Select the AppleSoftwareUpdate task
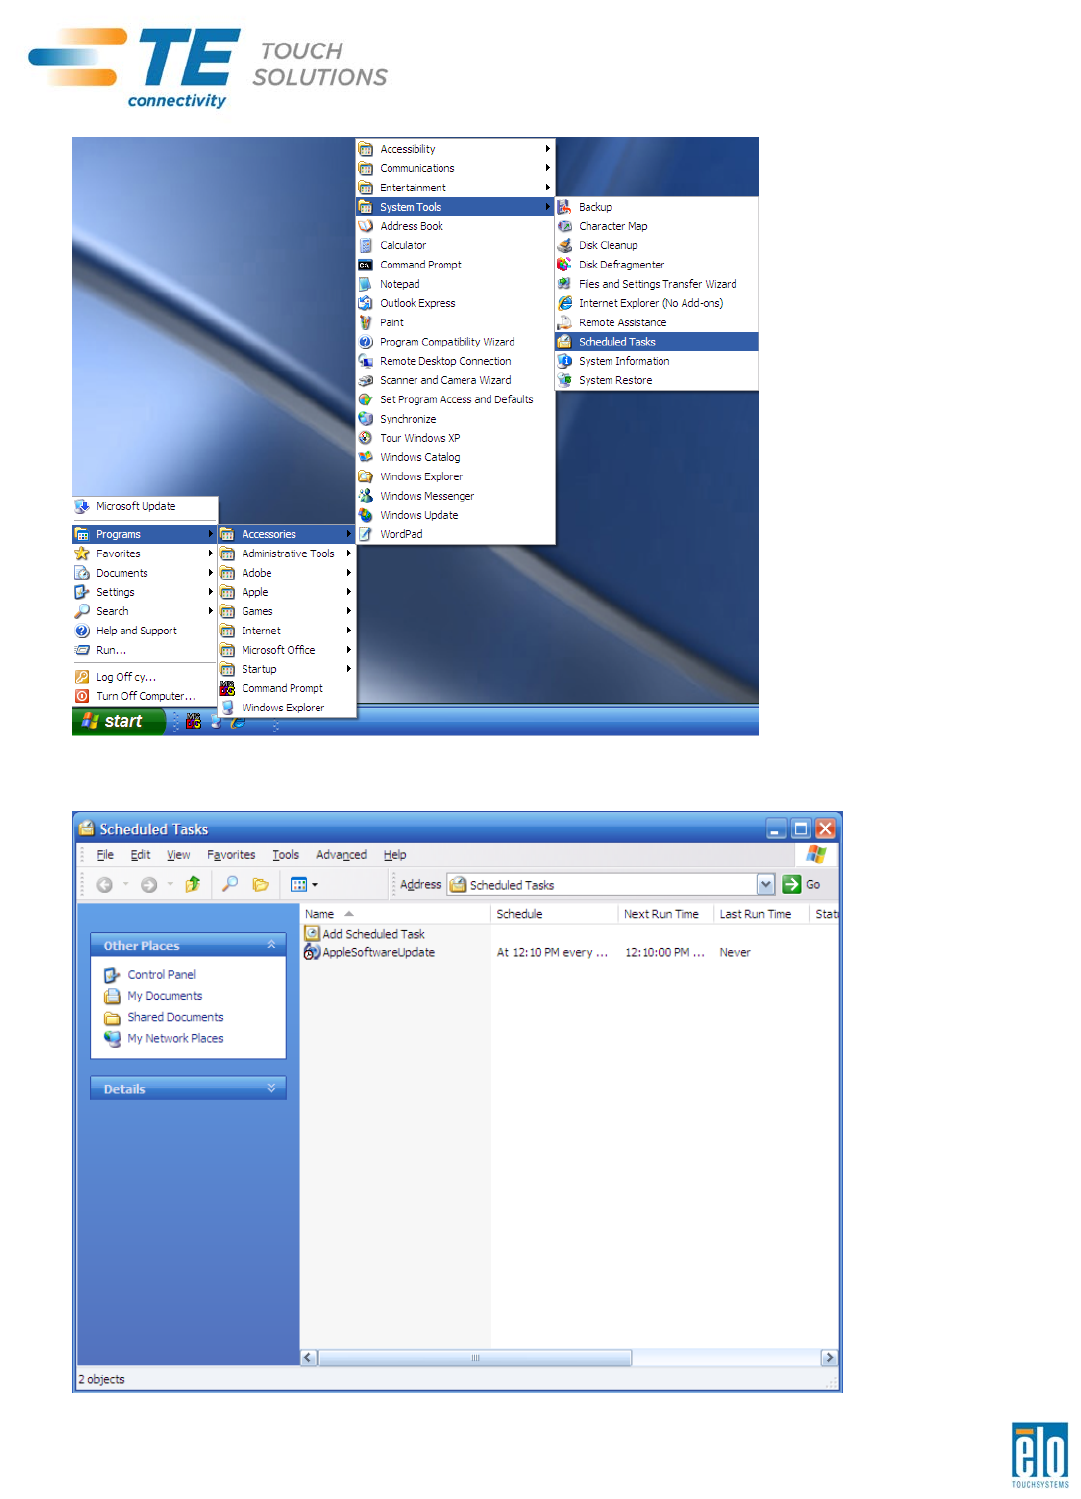 tap(370, 953)
